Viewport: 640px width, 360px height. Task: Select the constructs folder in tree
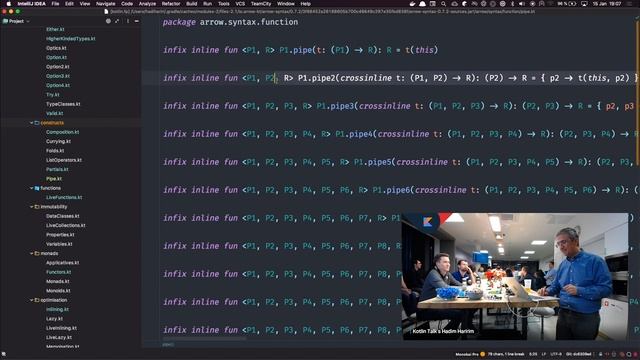[52, 123]
